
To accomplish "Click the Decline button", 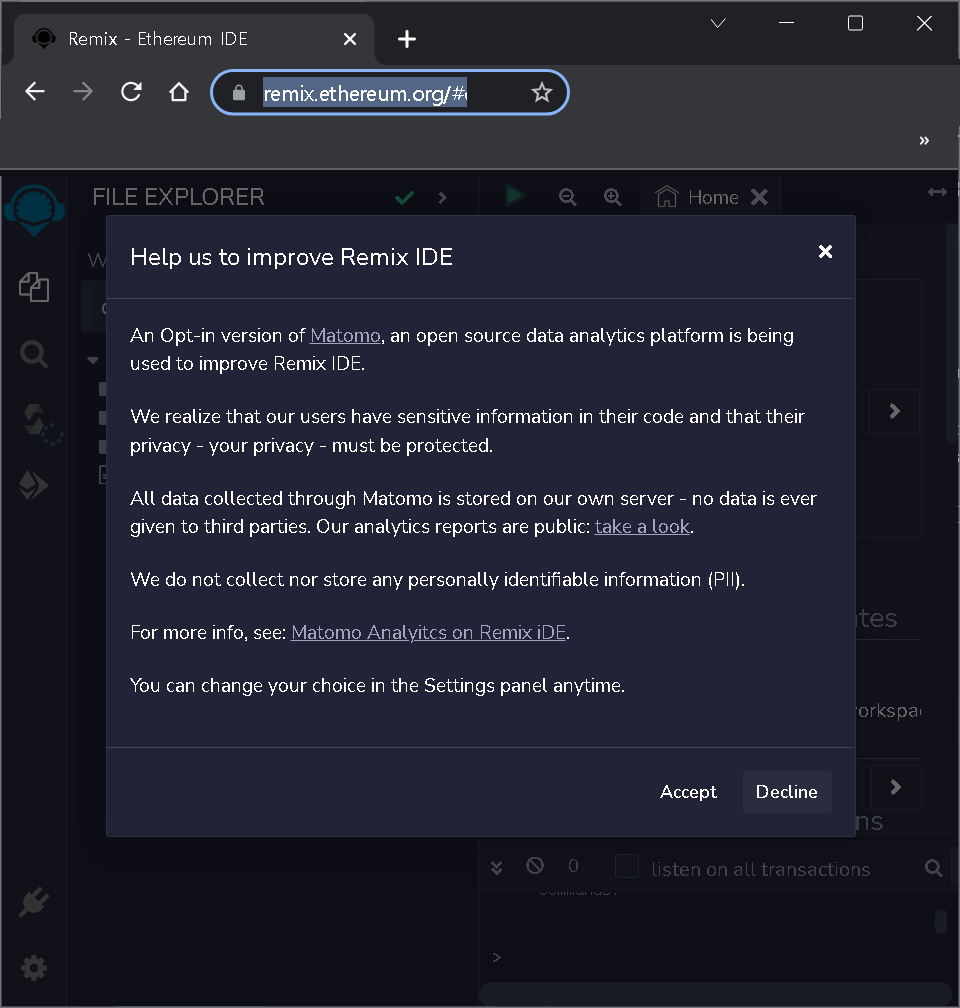I will coord(786,792).
